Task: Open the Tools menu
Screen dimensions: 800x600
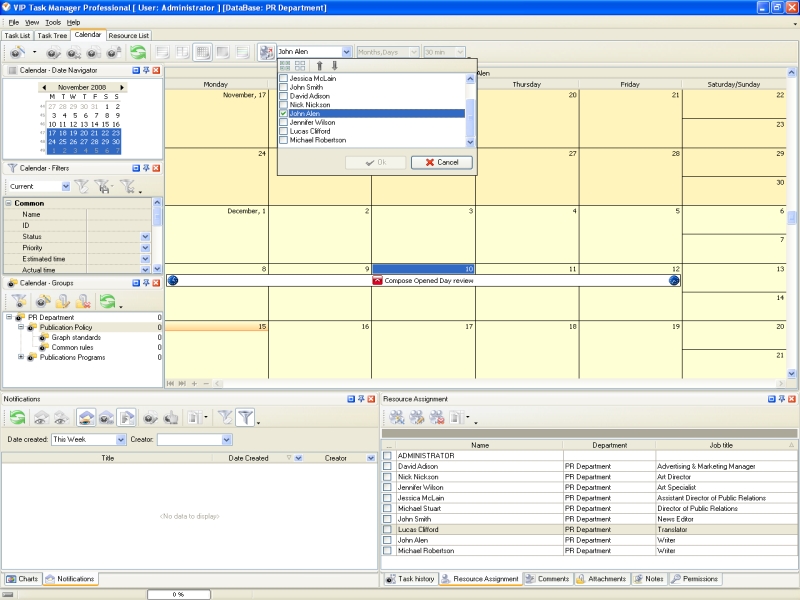Action: pos(53,22)
